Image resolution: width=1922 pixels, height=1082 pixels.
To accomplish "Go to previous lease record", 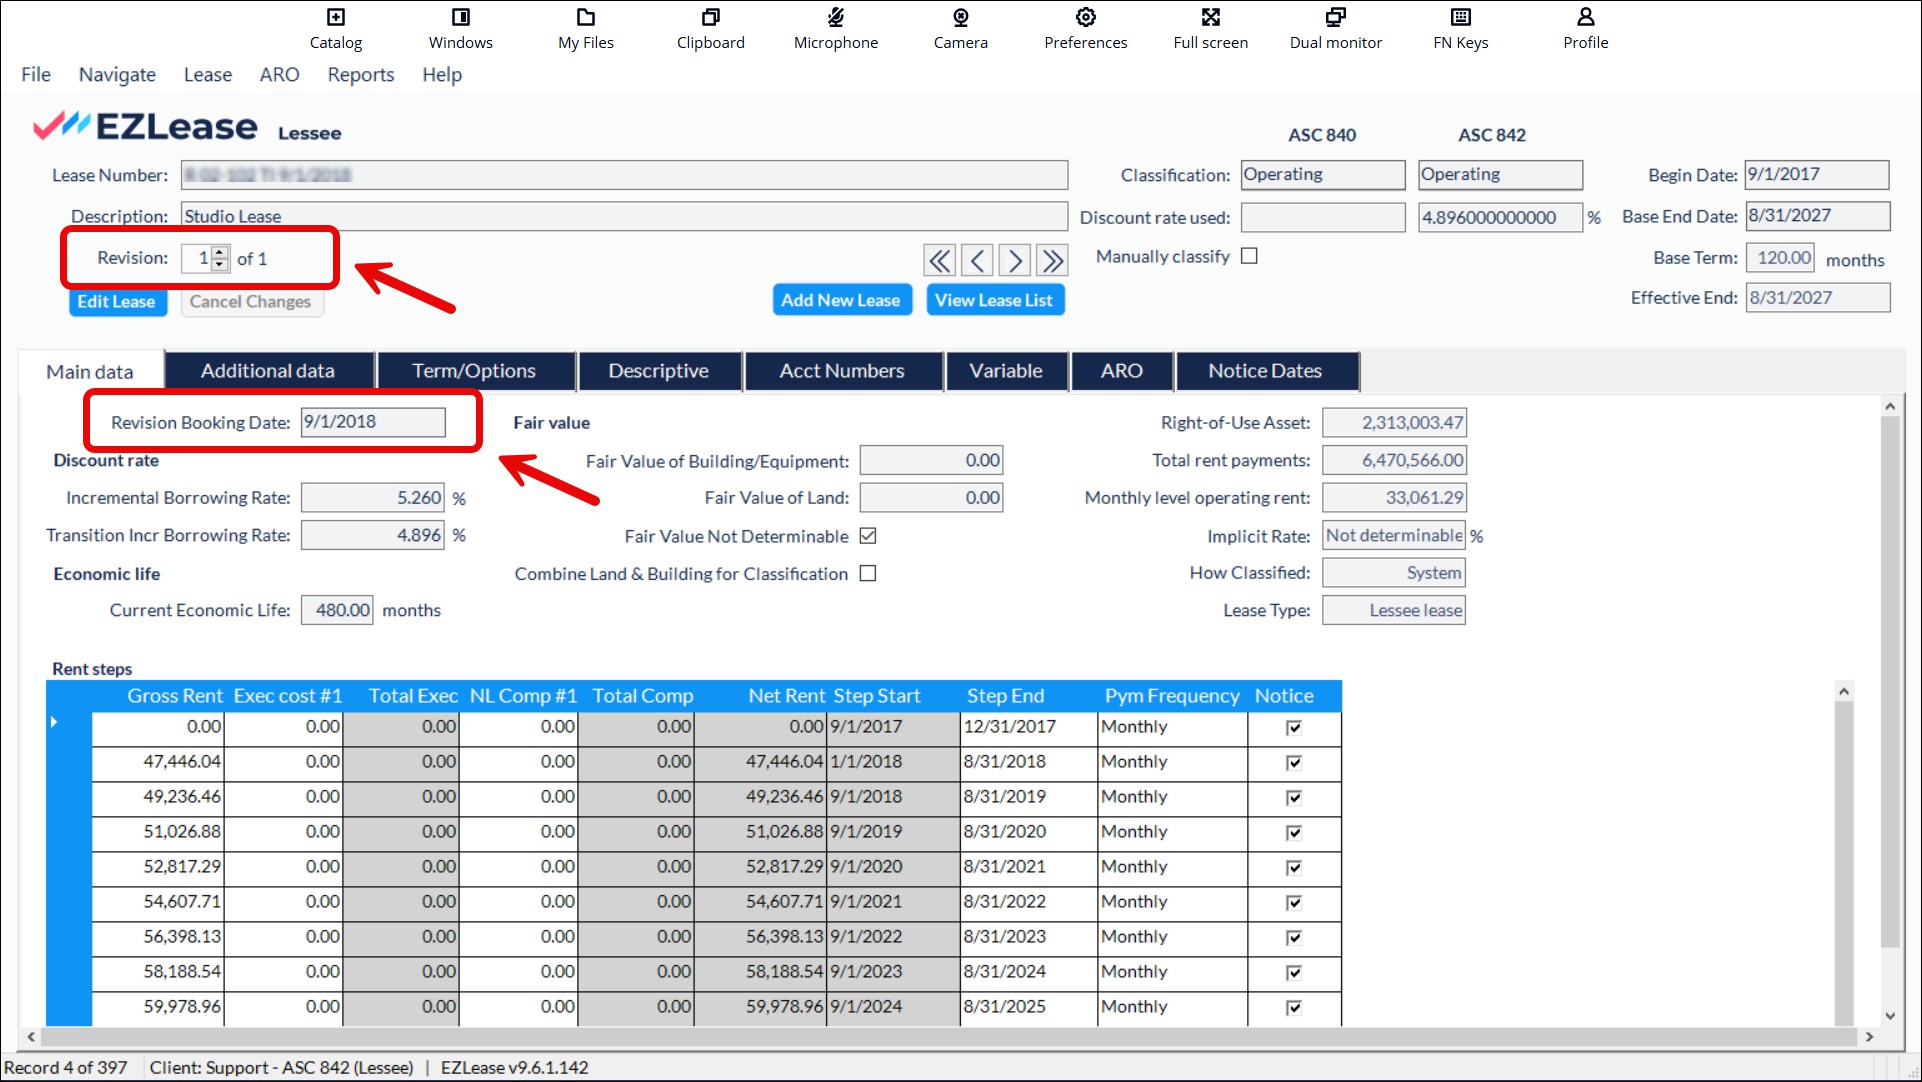I will pos(977,261).
